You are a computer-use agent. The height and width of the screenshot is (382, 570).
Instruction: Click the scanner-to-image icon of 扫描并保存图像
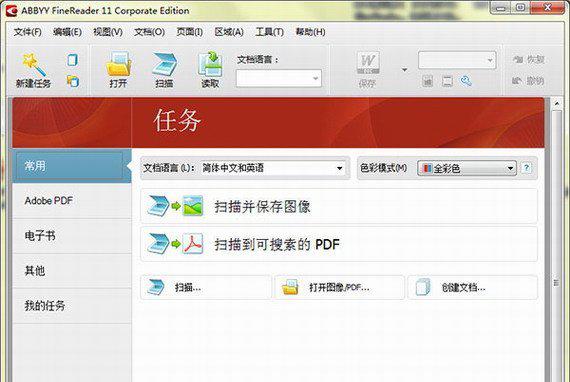pos(175,206)
